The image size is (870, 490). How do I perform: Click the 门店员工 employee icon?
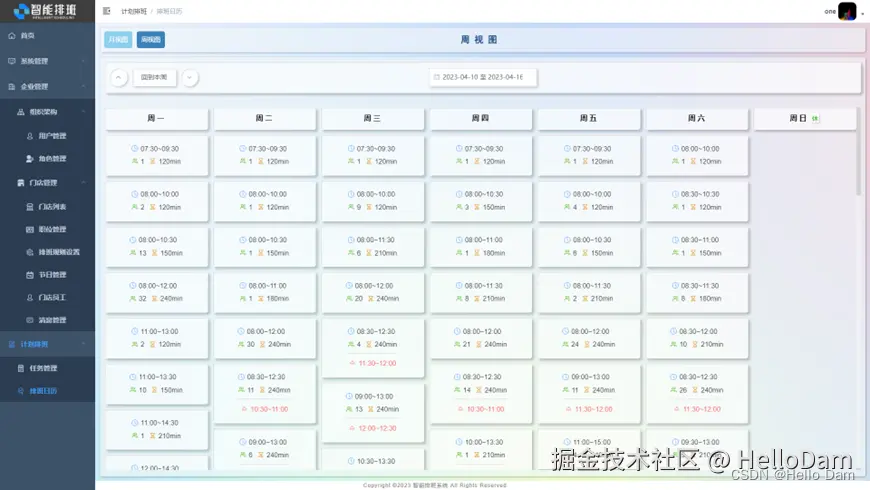tap(30, 297)
